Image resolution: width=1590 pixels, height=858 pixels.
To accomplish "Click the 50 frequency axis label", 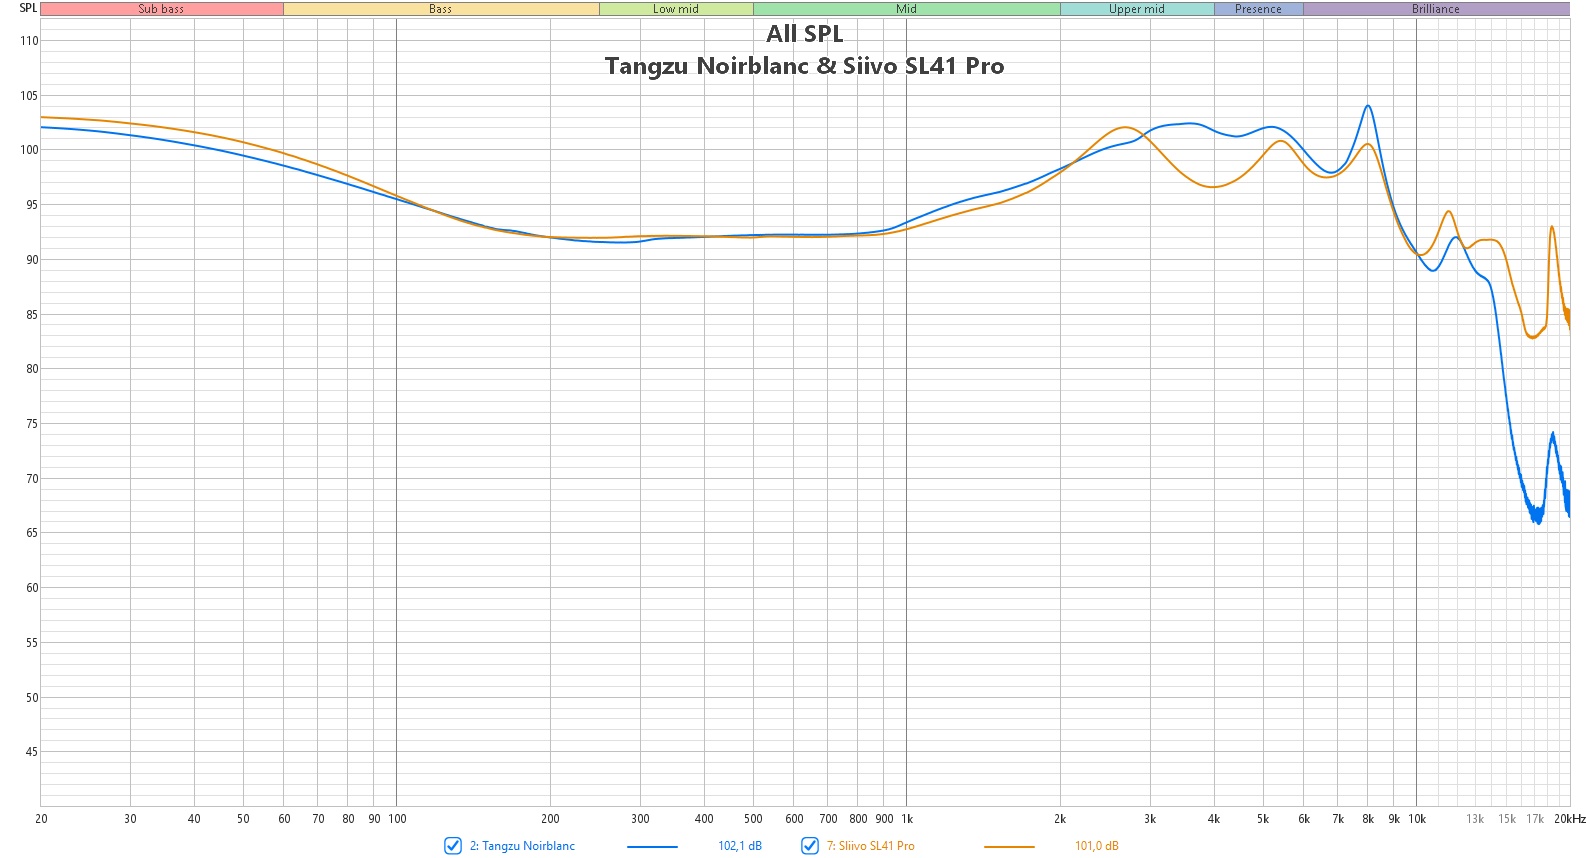I will (x=243, y=819).
